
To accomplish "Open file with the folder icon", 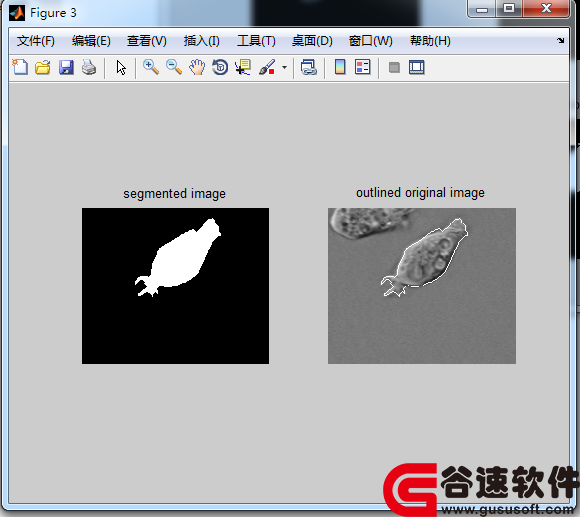I will pyautogui.click(x=43, y=67).
